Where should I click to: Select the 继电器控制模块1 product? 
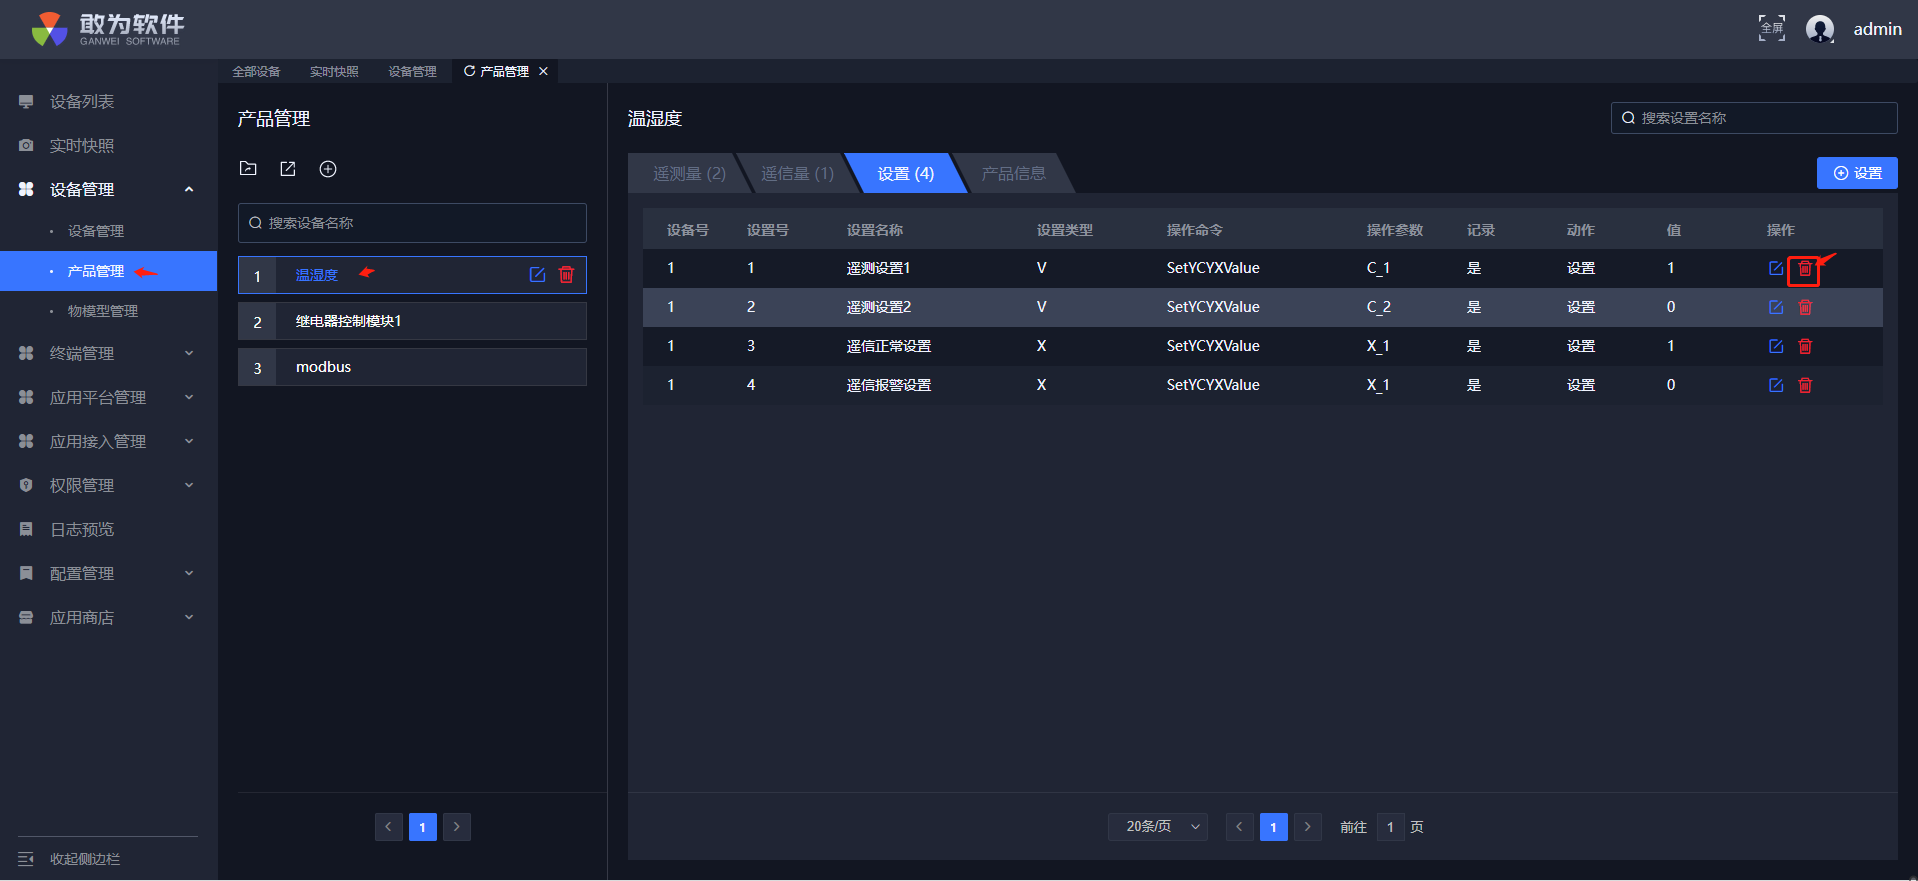412,321
